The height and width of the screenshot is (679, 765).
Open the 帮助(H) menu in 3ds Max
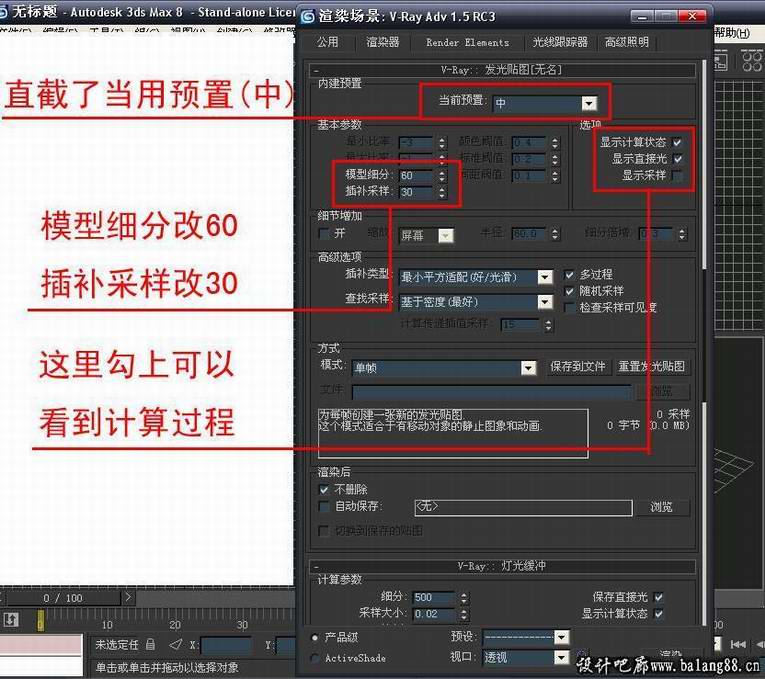(732, 33)
